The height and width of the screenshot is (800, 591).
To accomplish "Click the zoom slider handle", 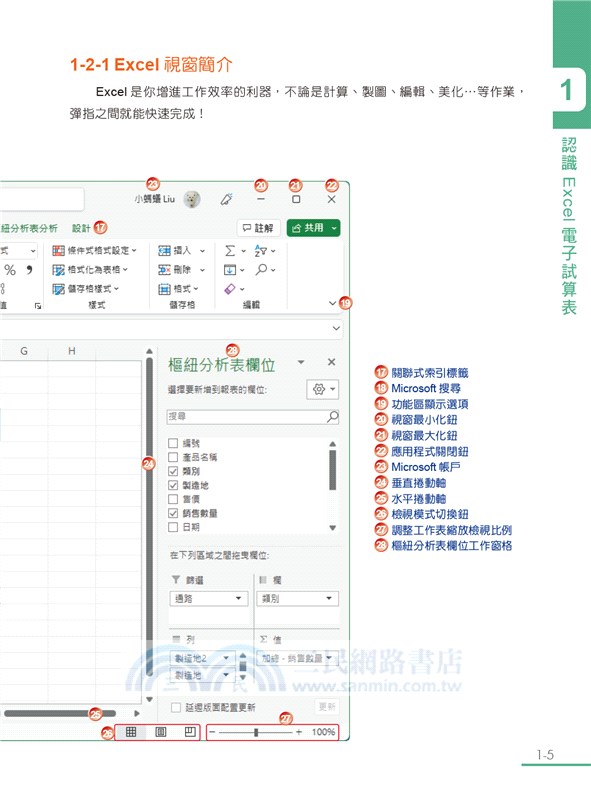I will (x=256, y=732).
